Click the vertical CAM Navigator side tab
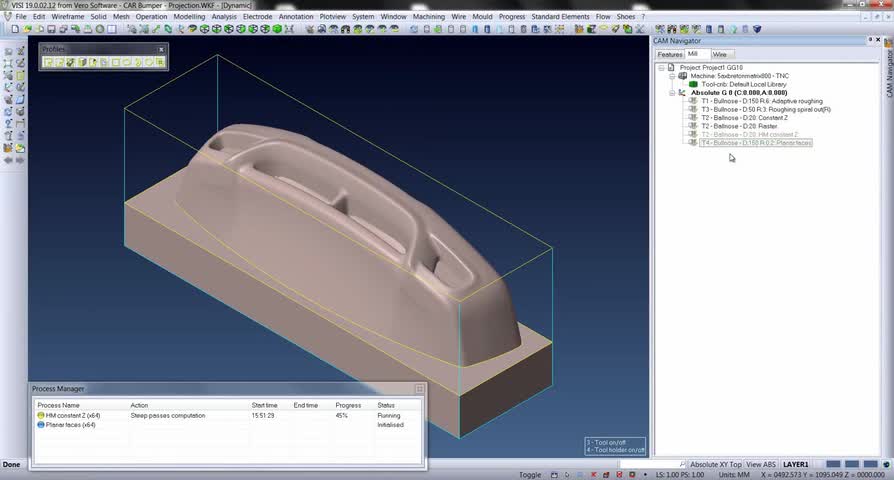 click(x=889, y=72)
